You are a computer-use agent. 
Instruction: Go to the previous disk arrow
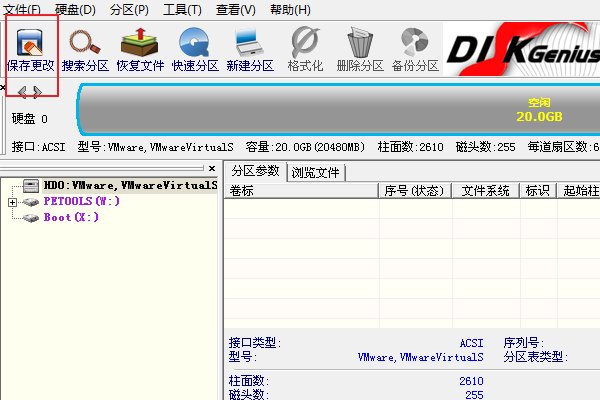23,92
